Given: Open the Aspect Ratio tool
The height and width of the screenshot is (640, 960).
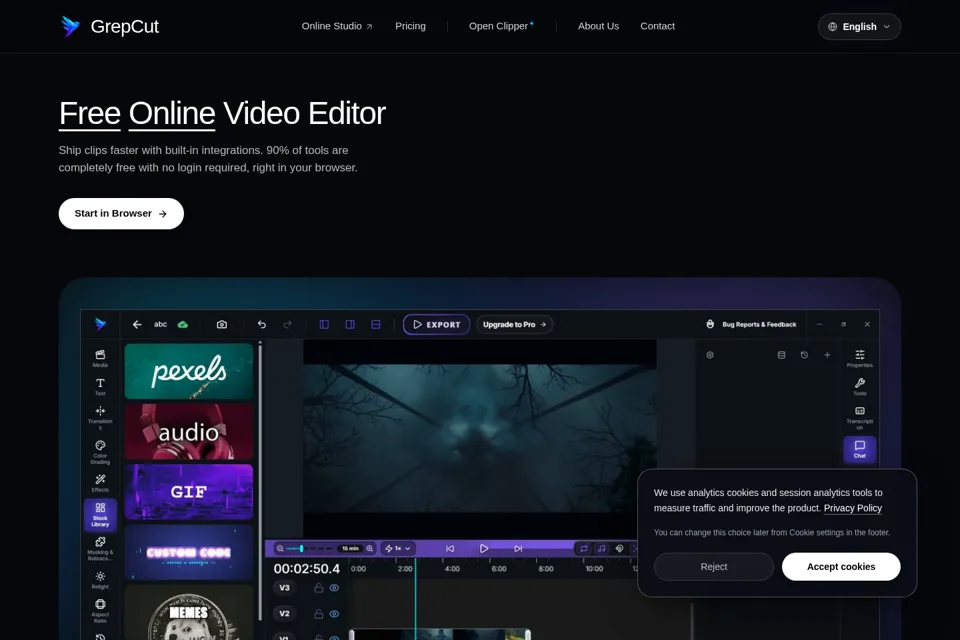Looking at the screenshot, I should tap(100, 611).
